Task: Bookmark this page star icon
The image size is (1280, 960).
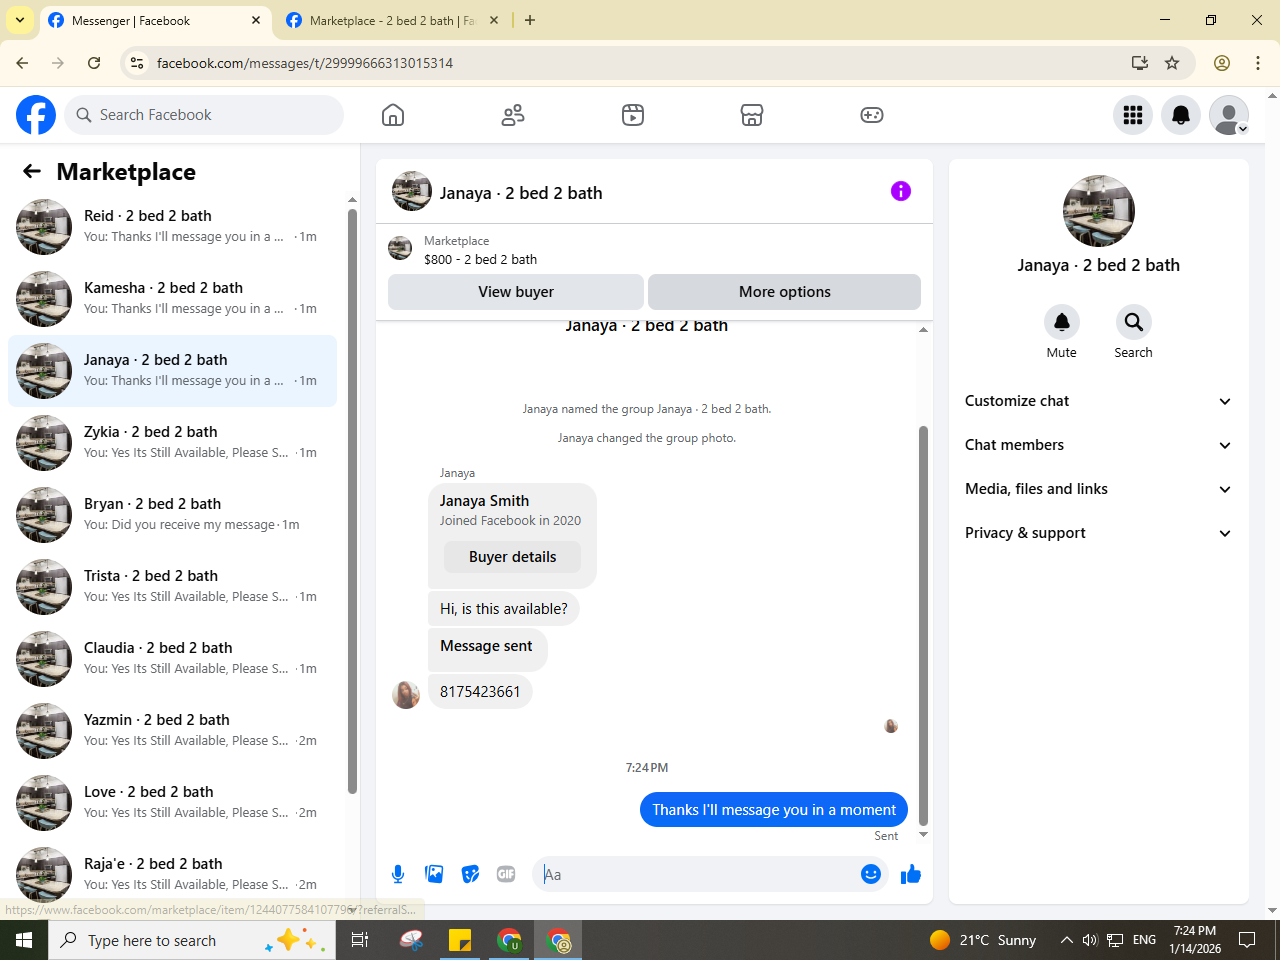Action: point(1172,63)
